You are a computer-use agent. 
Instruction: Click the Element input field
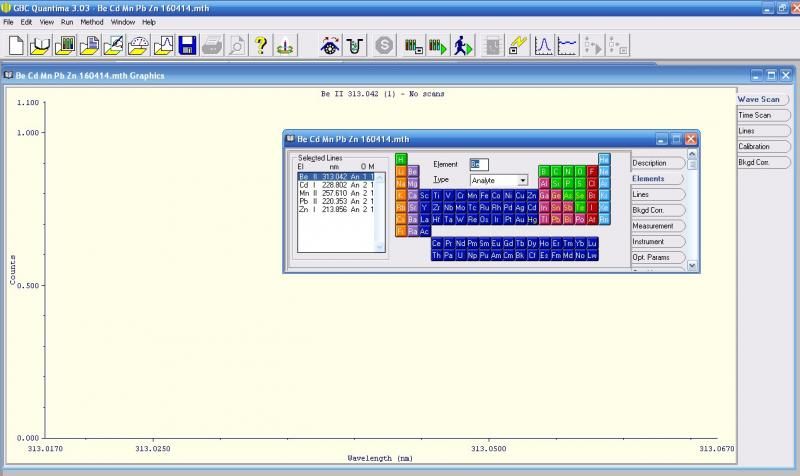pos(479,164)
